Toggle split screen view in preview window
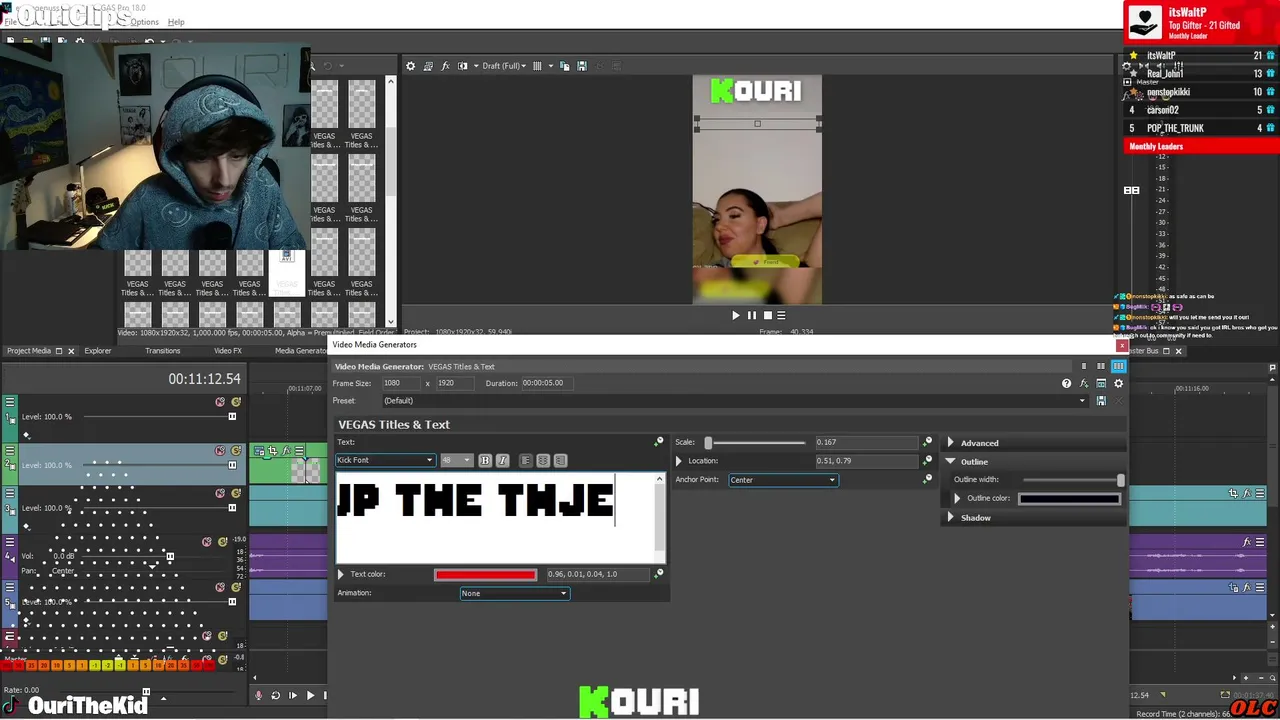1280x720 pixels. coord(462,66)
